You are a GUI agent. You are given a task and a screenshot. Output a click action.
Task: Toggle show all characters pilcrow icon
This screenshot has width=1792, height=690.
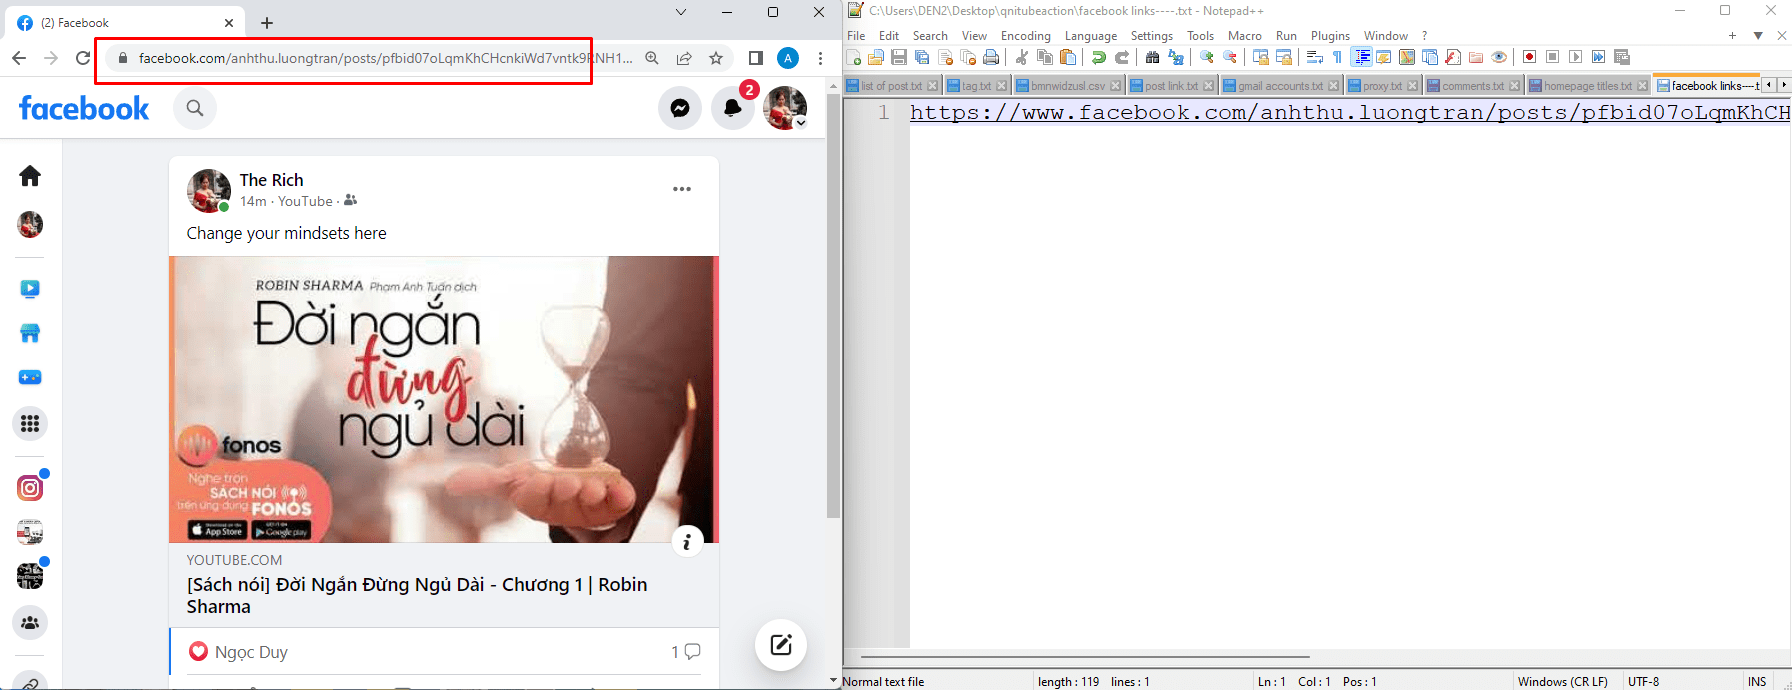coord(1337,57)
